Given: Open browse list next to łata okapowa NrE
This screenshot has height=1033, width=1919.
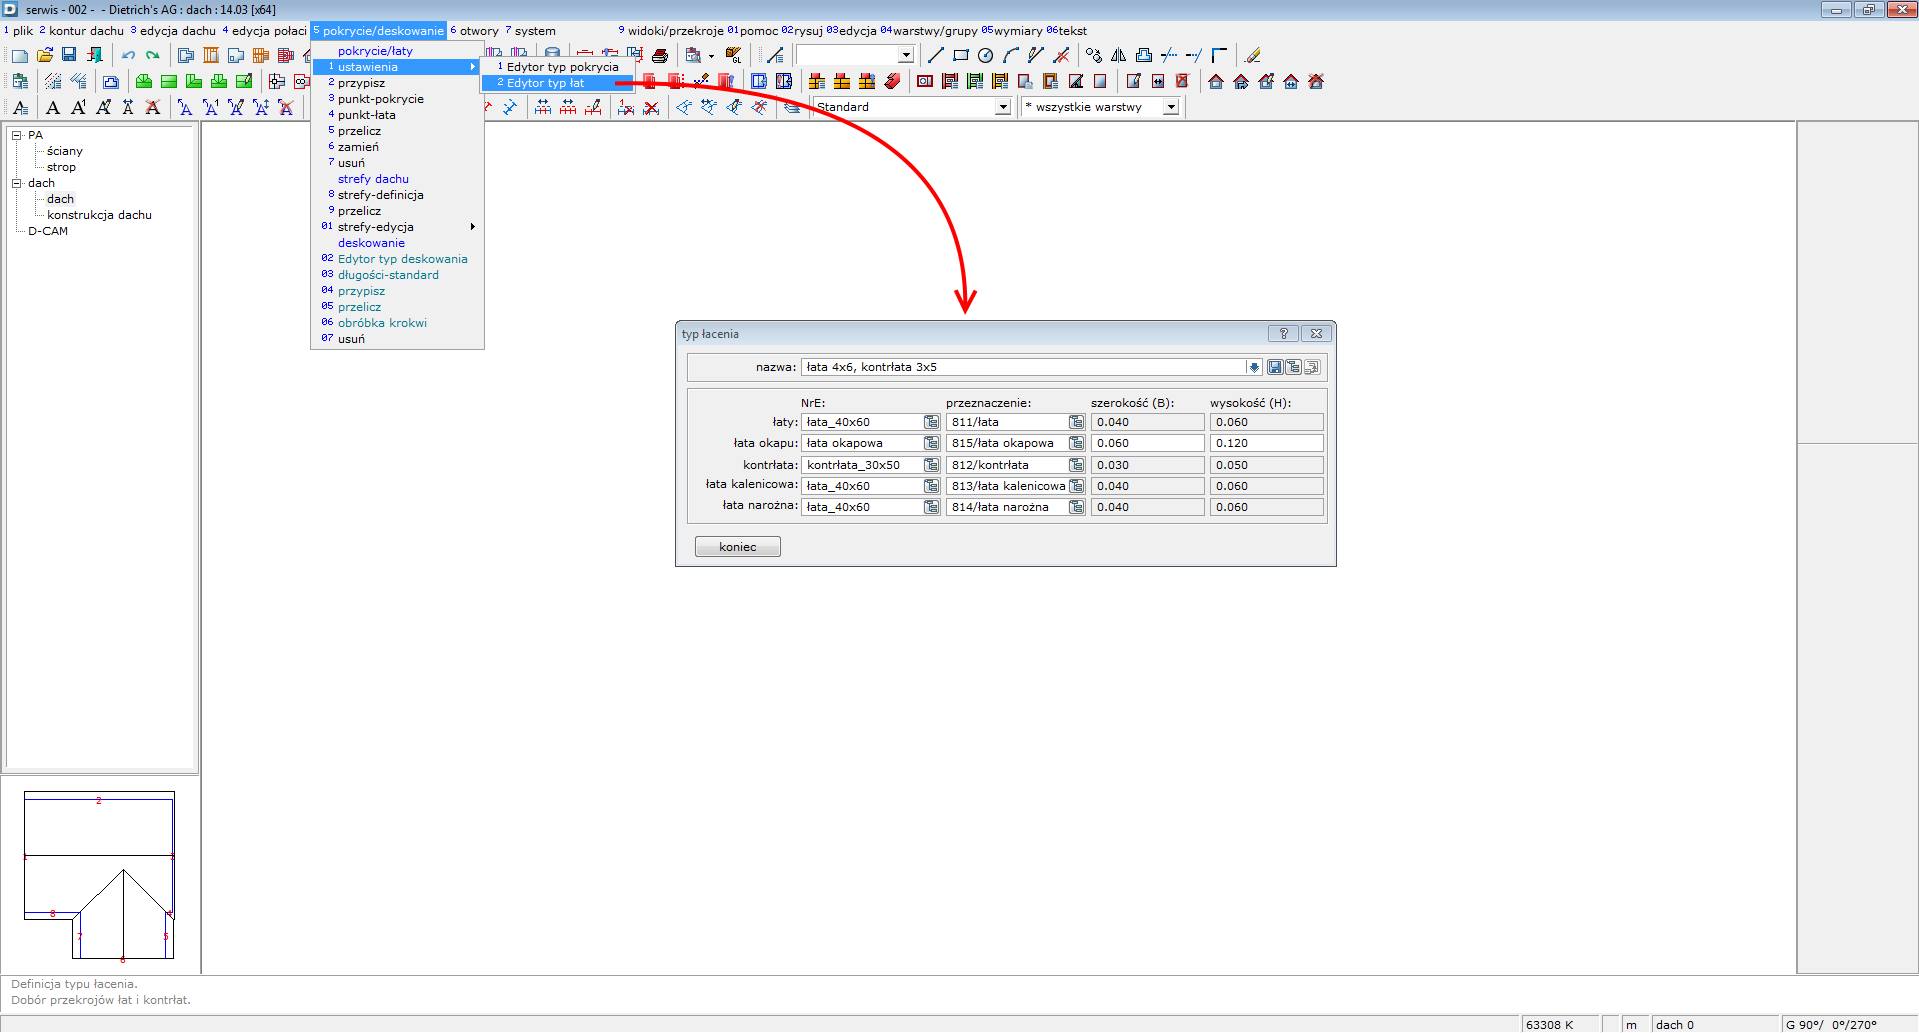Looking at the screenshot, I should point(931,443).
